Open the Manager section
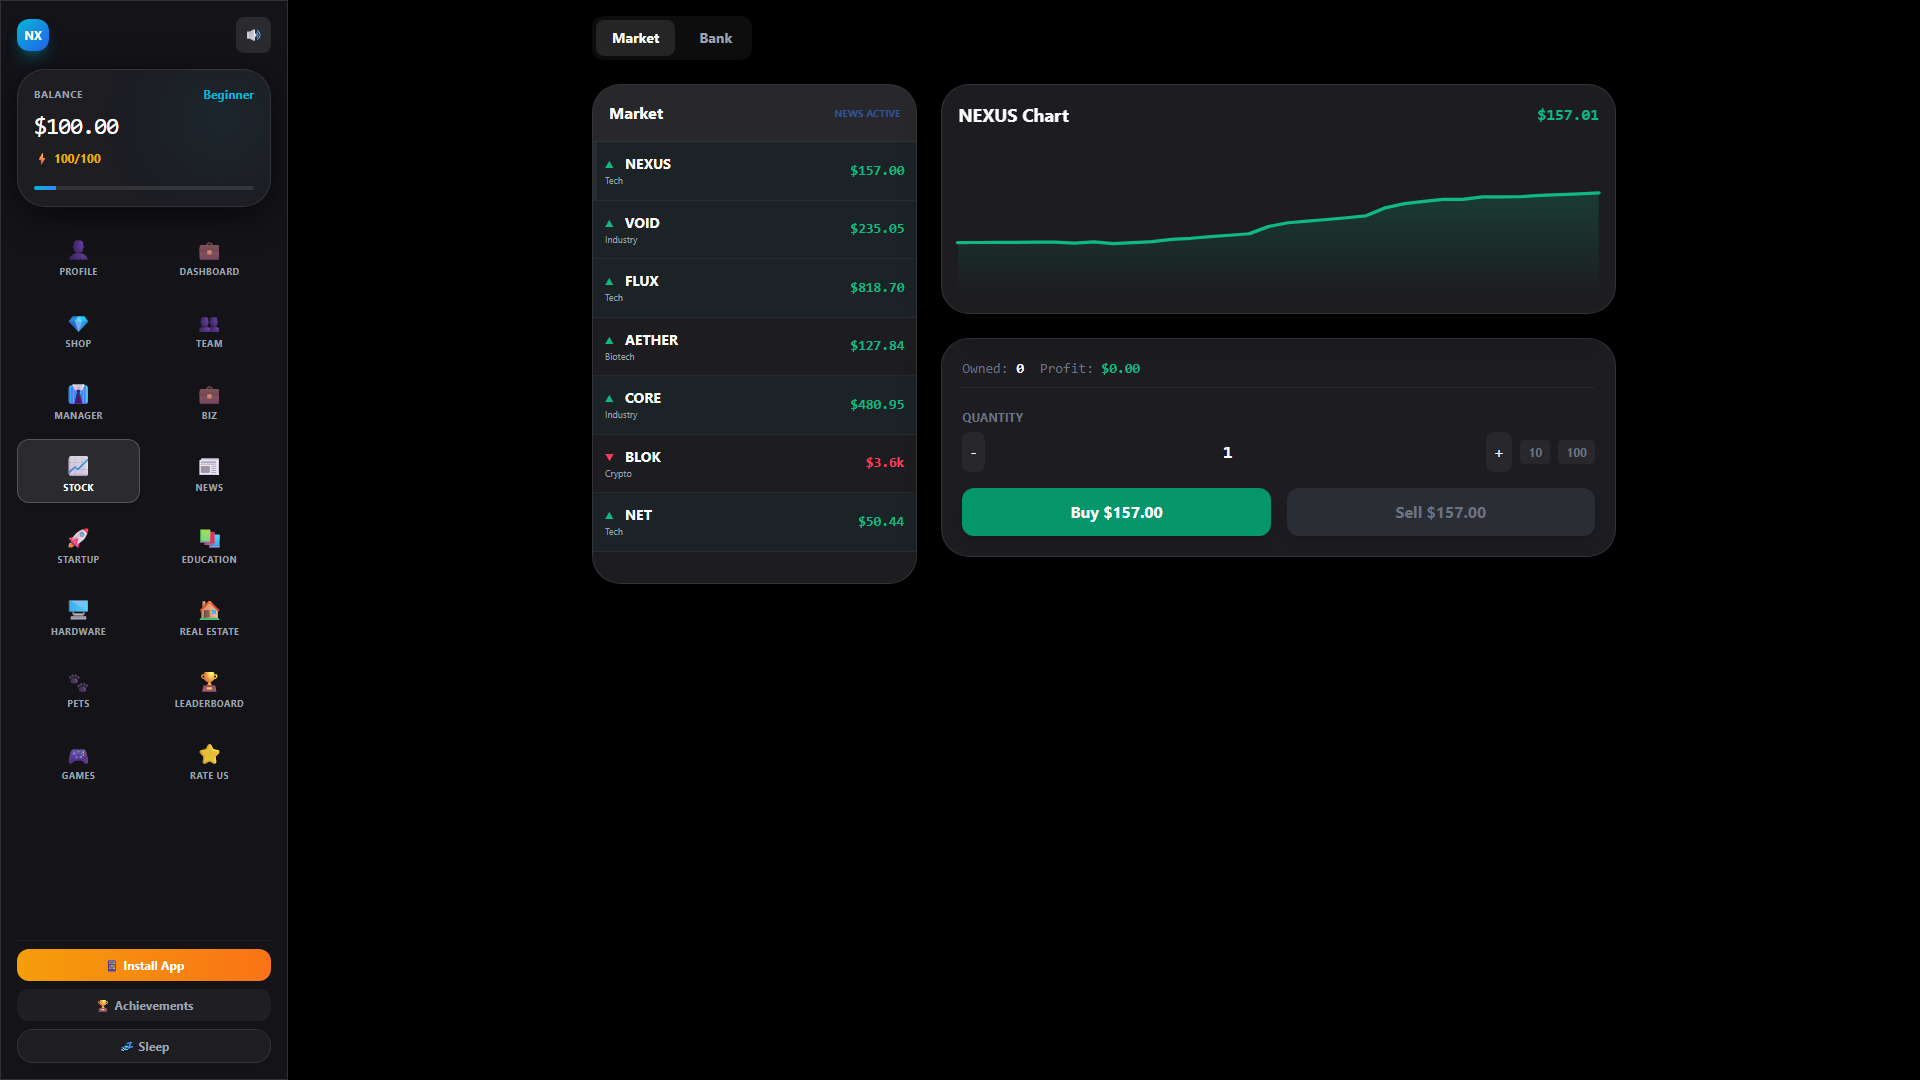The height and width of the screenshot is (1080, 1920). pyautogui.click(x=78, y=400)
